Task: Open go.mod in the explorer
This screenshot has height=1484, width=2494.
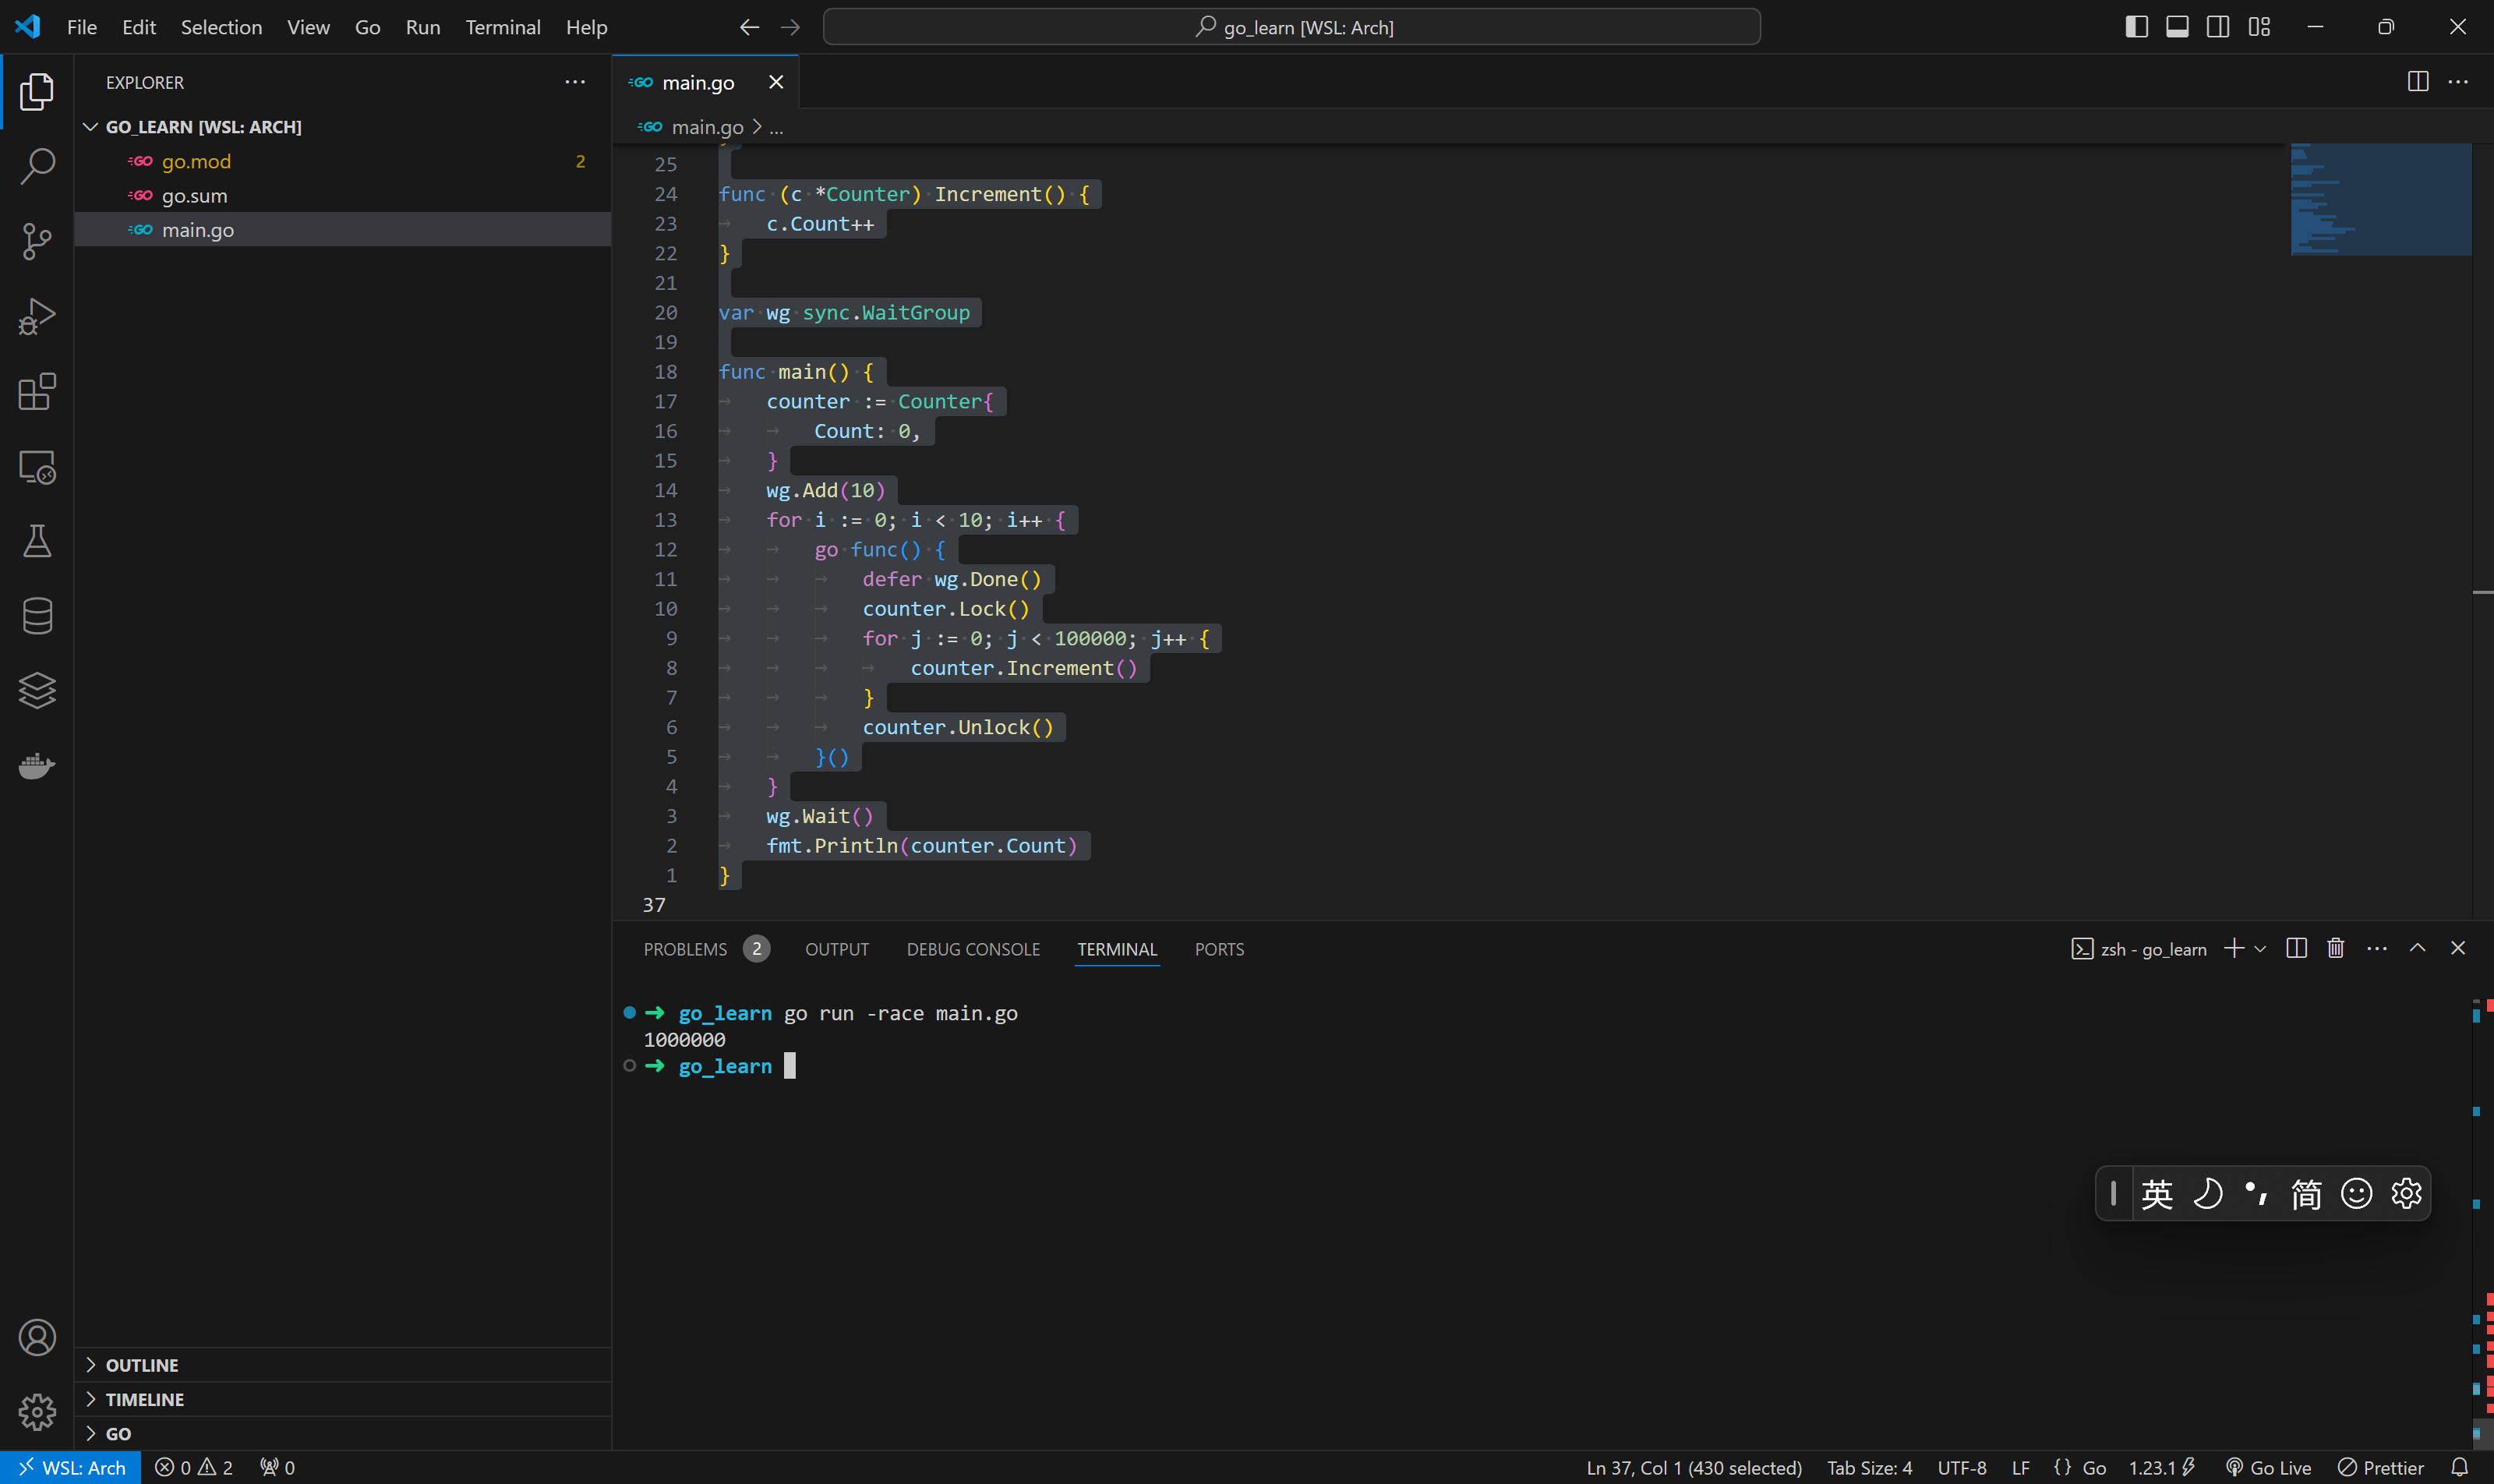Action: coord(196,161)
